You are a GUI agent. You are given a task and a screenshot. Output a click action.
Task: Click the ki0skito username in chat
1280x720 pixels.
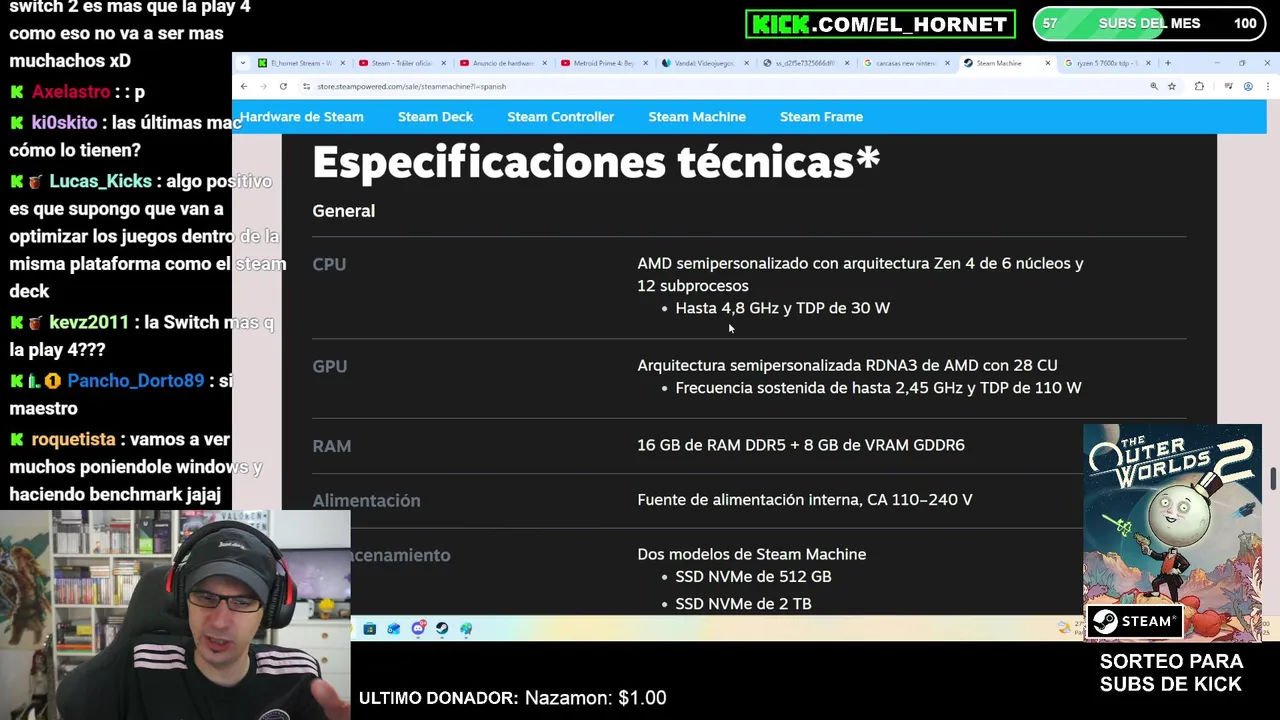64,122
